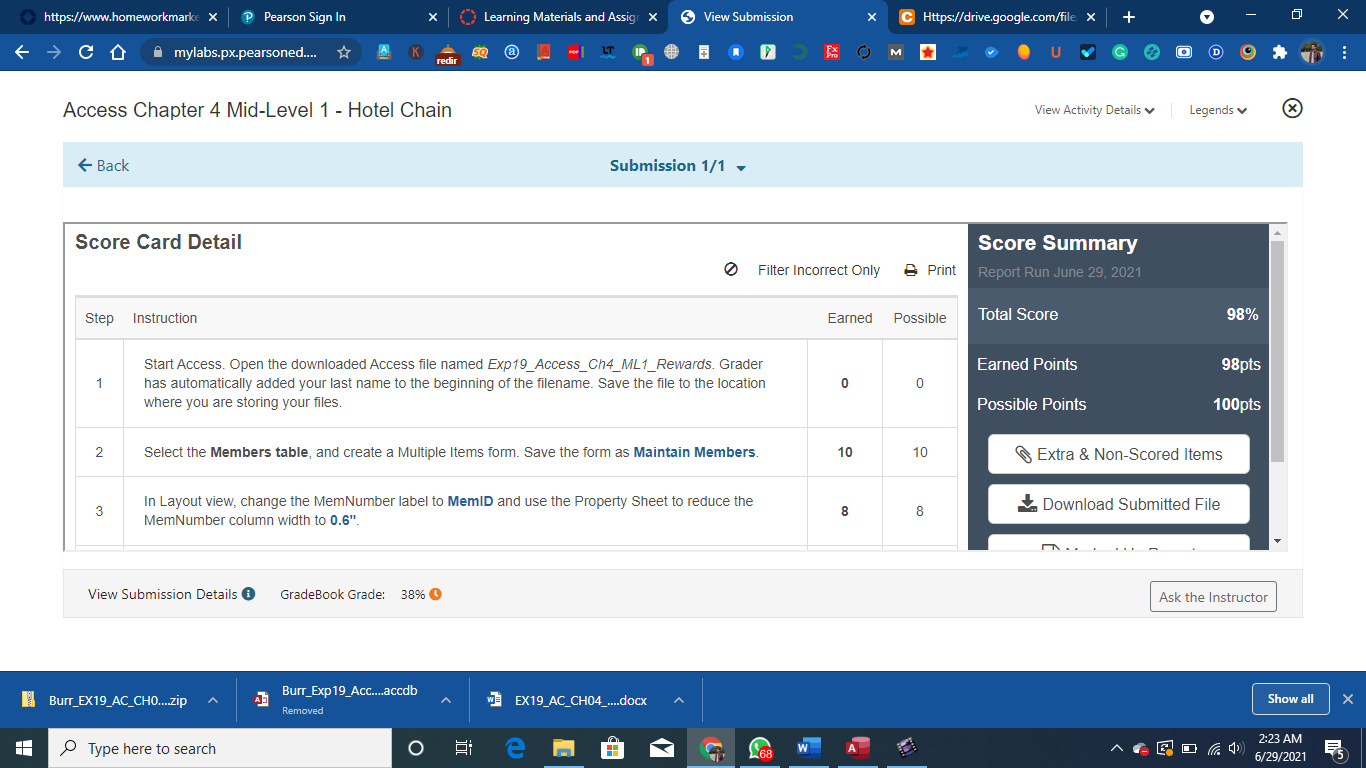The height and width of the screenshot is (768, 1366).
Task: Open the Windows Start menu
Action: (24, 748)
